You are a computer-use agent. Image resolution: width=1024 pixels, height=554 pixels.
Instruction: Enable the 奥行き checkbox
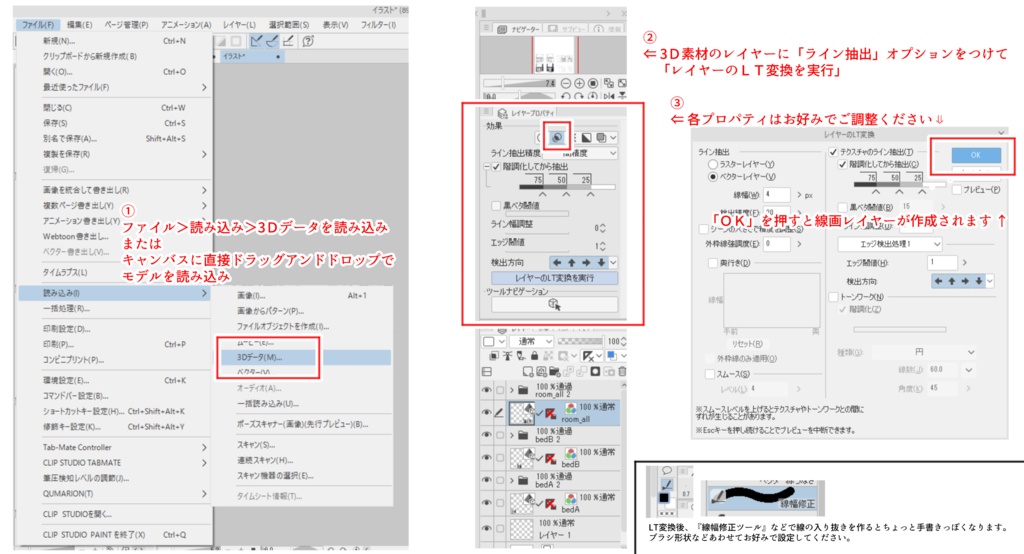click(713, 263)
